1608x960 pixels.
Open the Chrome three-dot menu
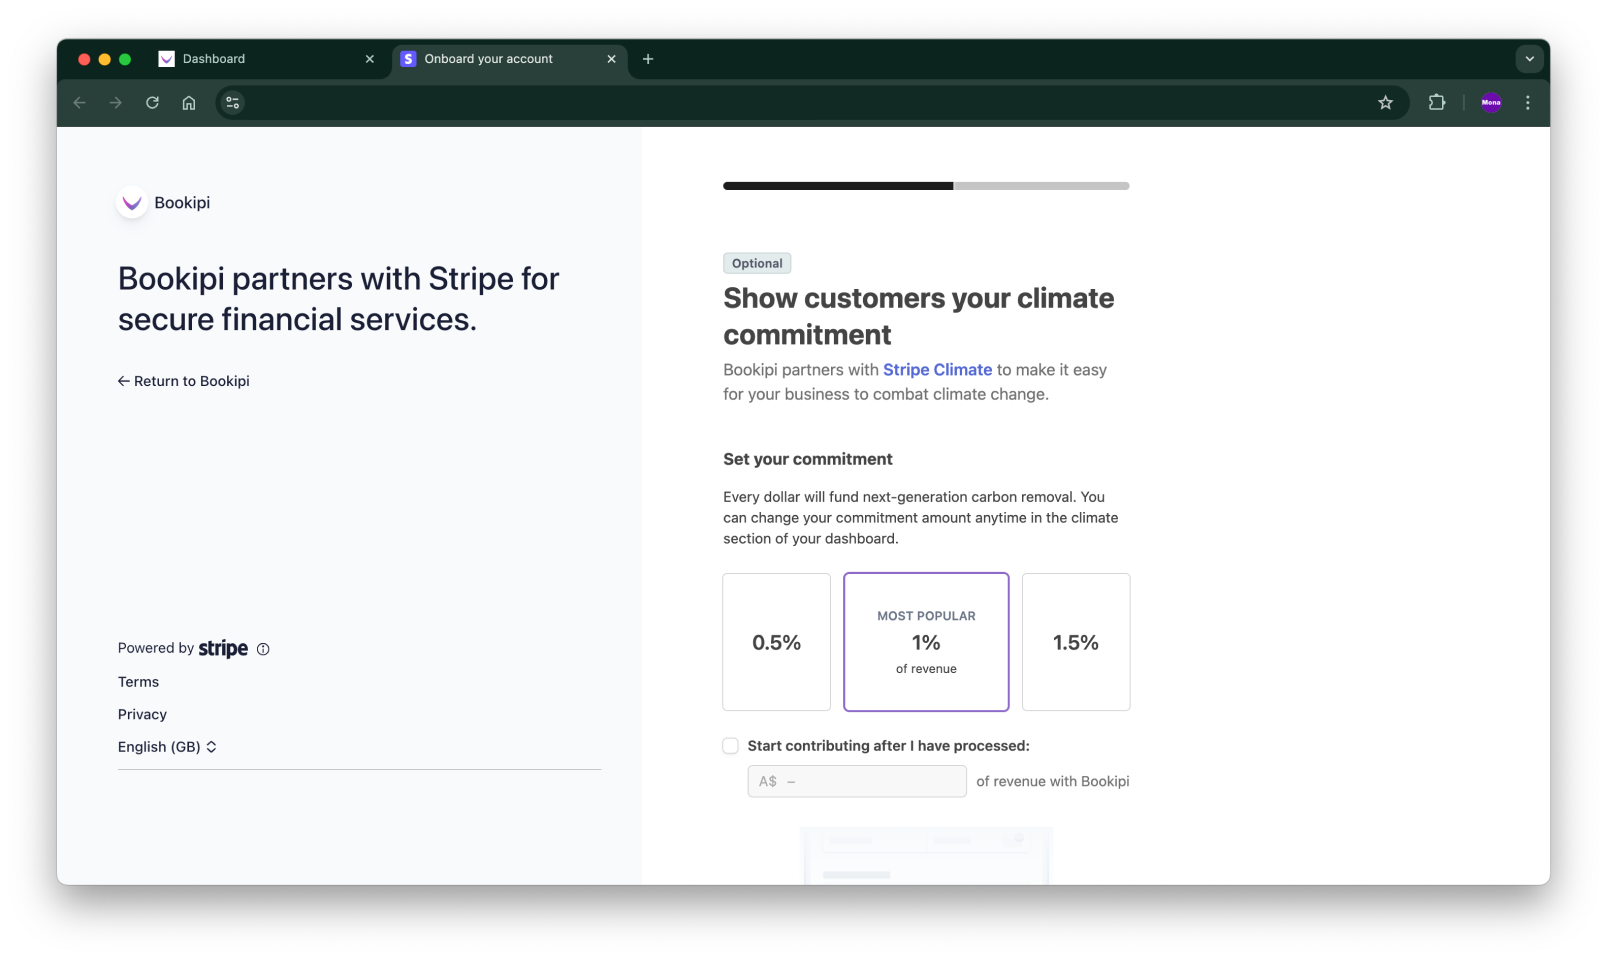pyautogui.click(x=1527, y=102)
